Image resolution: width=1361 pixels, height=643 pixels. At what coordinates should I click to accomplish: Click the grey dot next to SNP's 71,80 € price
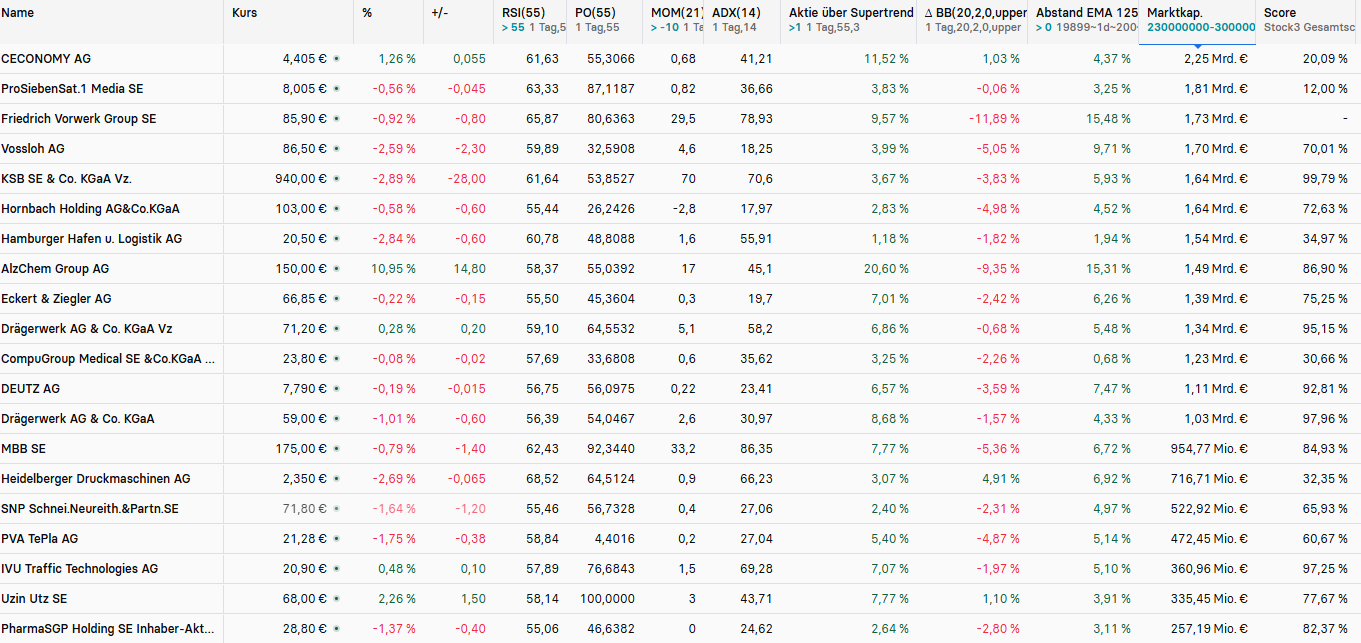click(336, 509)
